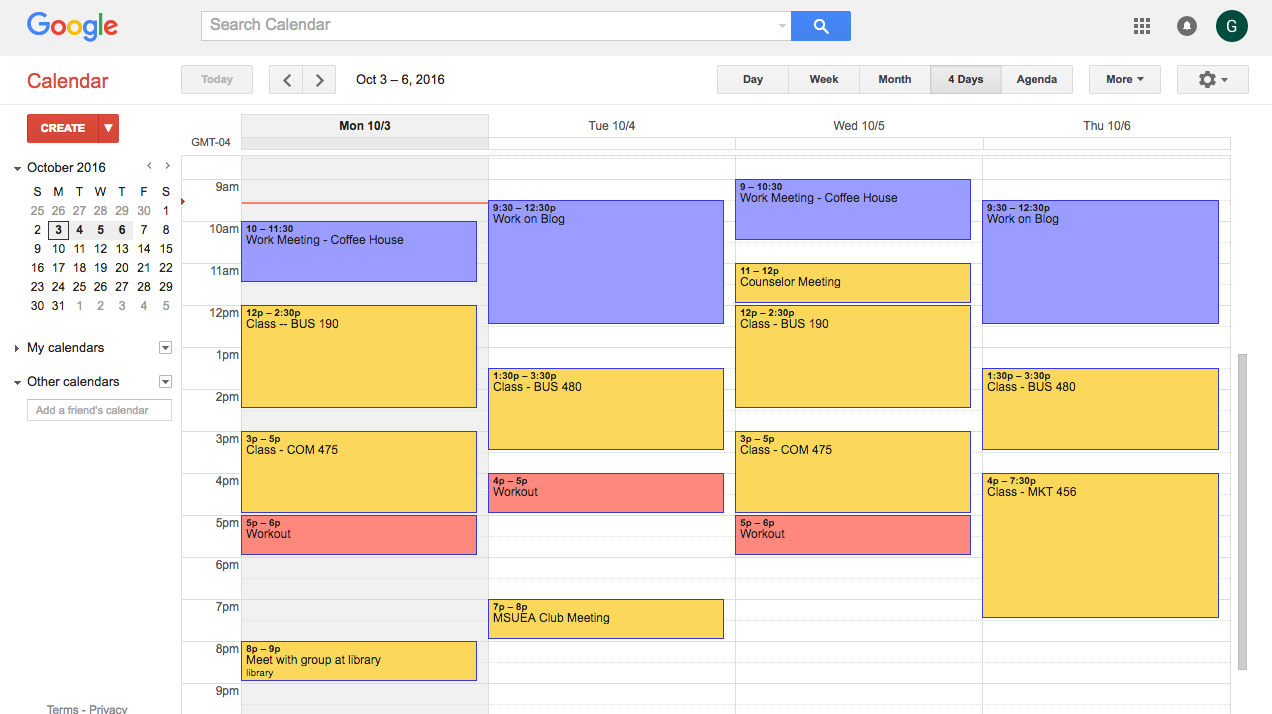Viewport: 1272px width, 714px height.
Task: Open Monday's Class -- BUS 190 event
Action: (359, 356)
